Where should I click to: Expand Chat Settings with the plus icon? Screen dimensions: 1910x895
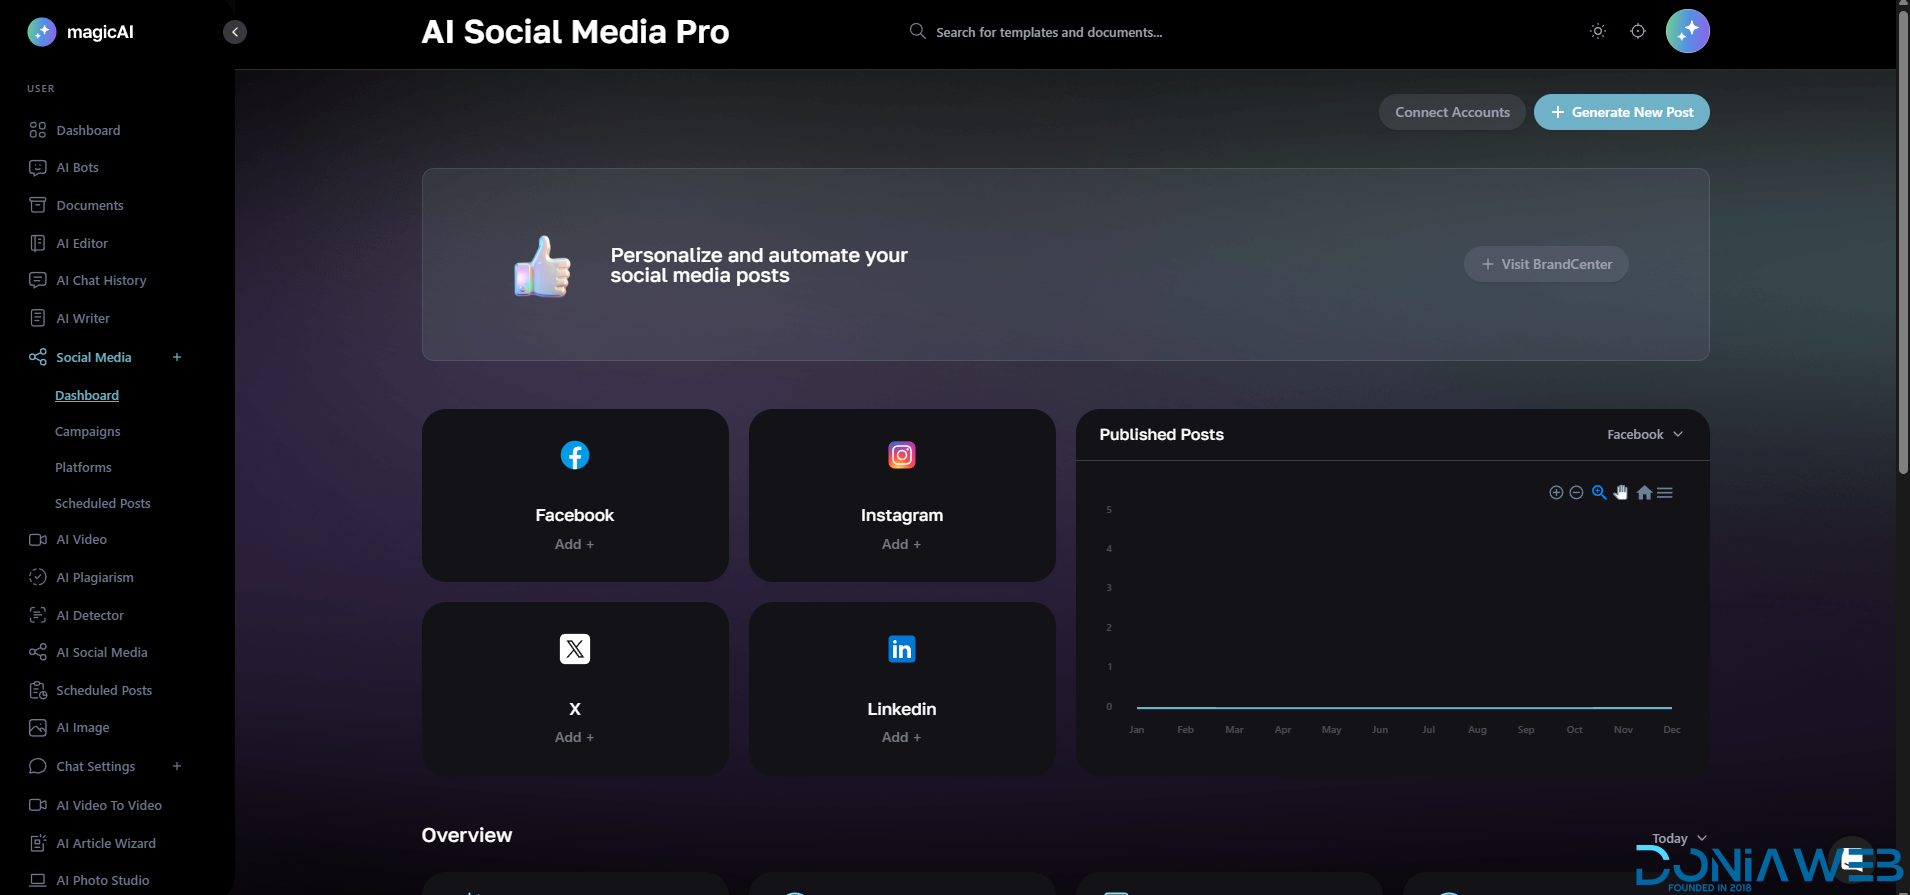pyautogui.click(x=177, y=767)
